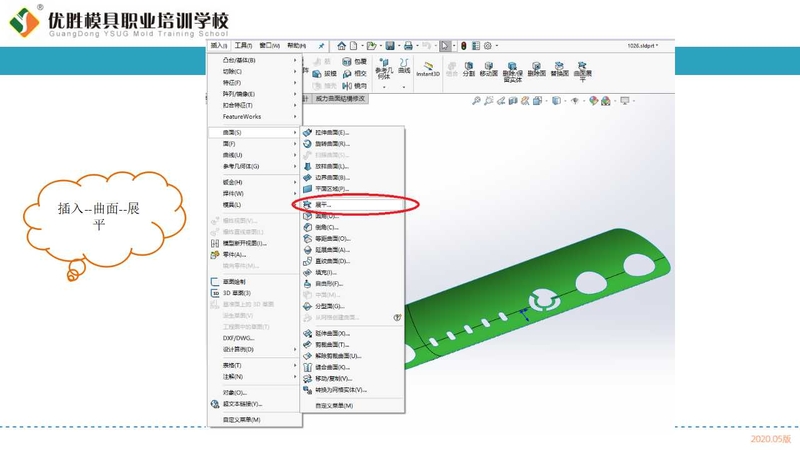Click the Hide/Show Items eye icon
Viewport: 800px width, 450px height.
[575, 101]
